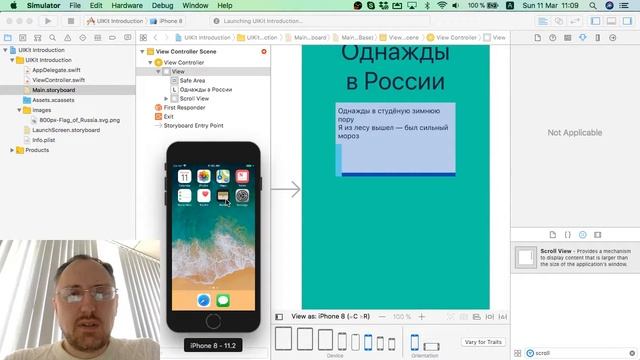Open the Hardware menu
Screen dimensions: 640x360
tap(127, 5)
